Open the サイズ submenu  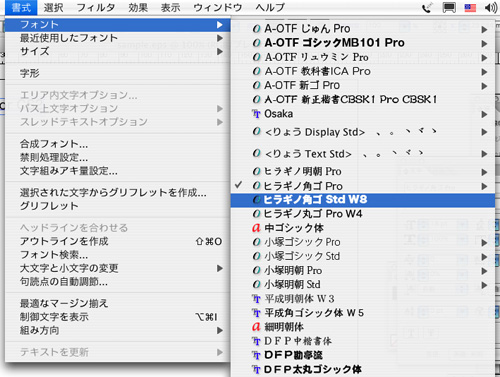coord(118,51)
